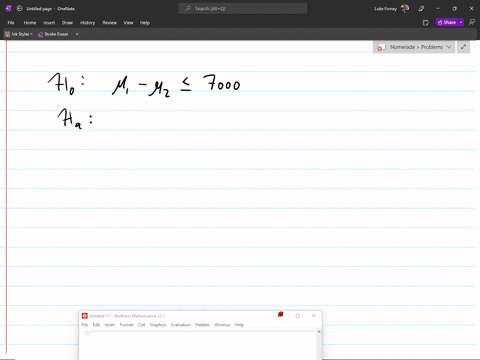The height and width of the screenshot is (360, 480).
Task: Open the Numerade > Problems notebook dropdown
Action: tap(414, 47)
